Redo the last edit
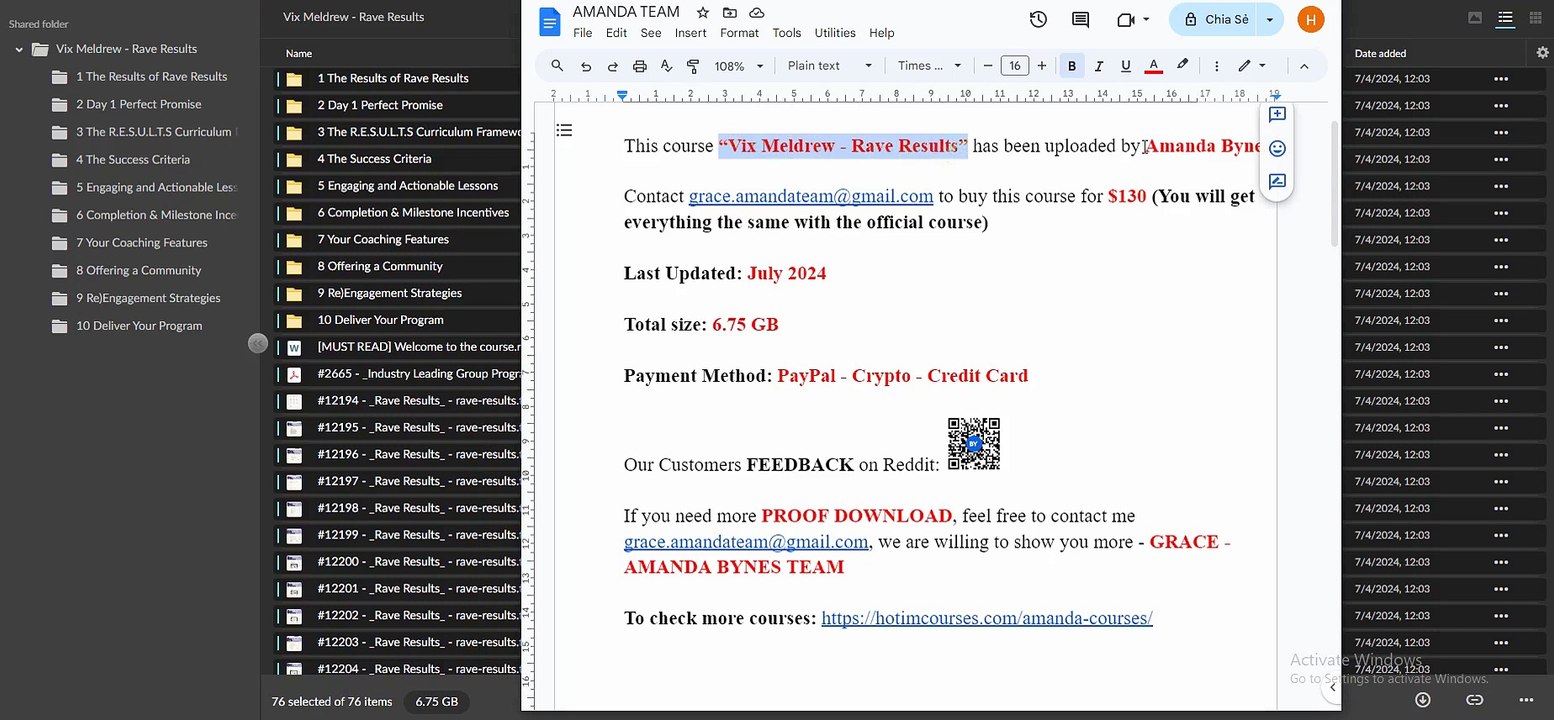This screenshot has height=720, width=1554. 613,66
